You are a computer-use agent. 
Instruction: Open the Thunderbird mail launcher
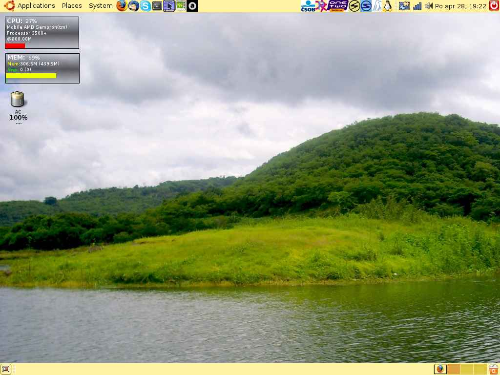pos(134,6)
